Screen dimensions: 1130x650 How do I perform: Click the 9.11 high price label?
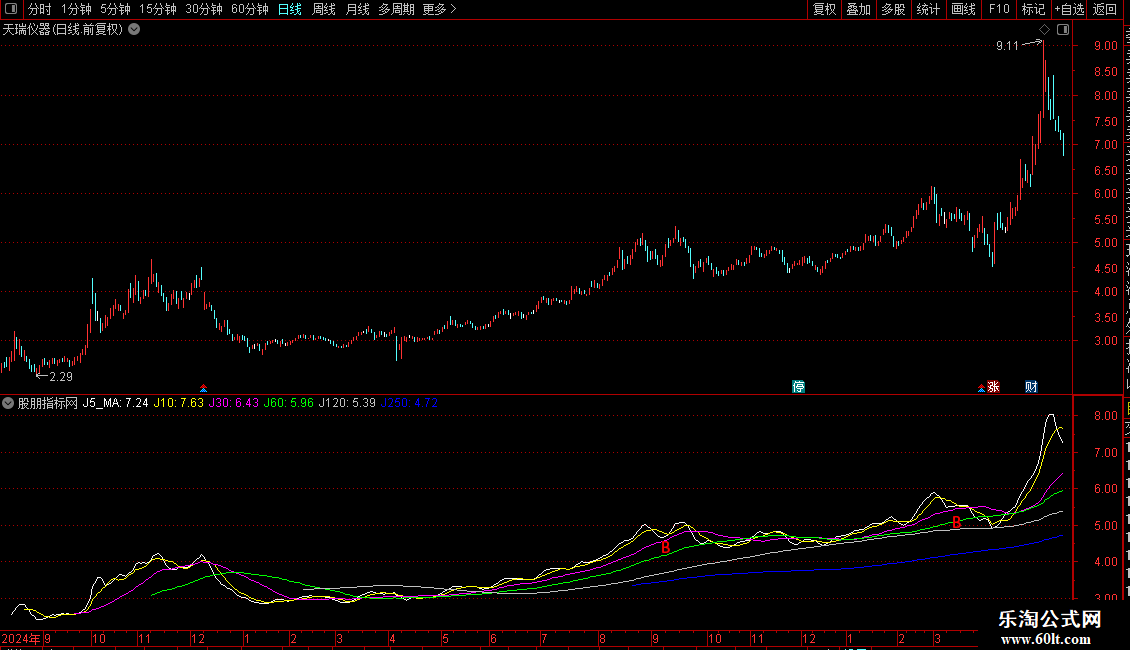click(1007, 46)
